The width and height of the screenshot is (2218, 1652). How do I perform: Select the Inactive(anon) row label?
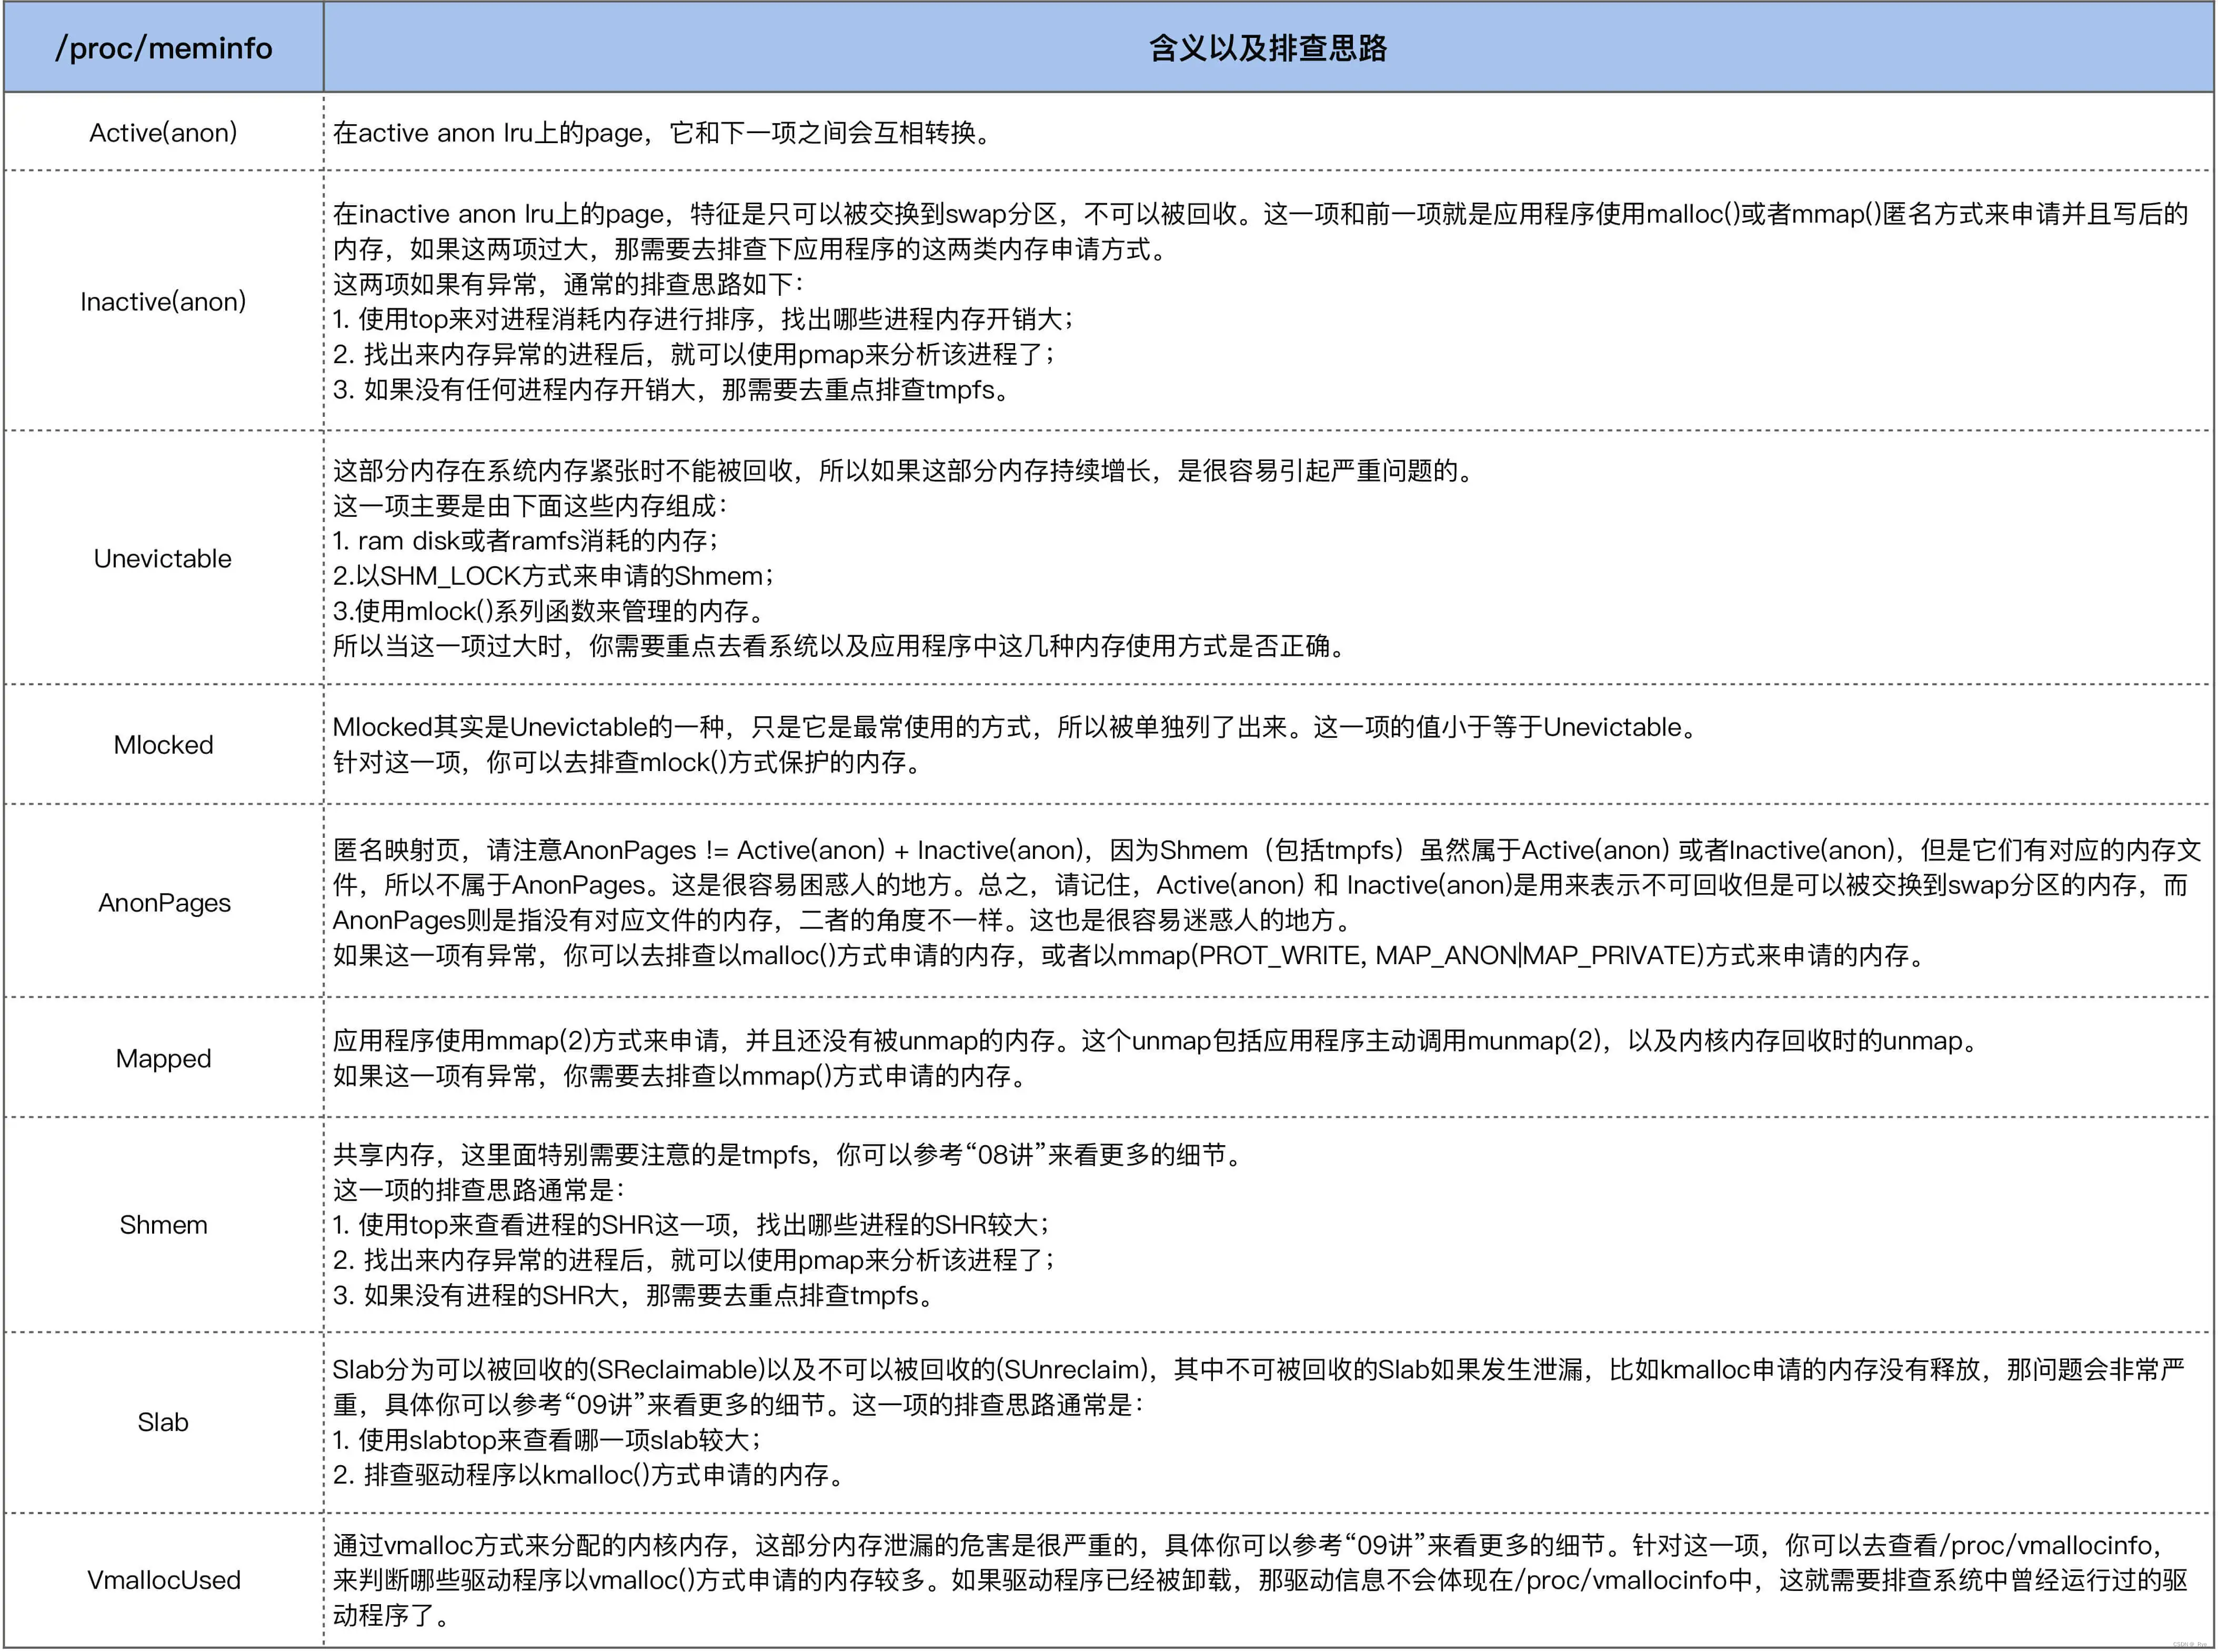163,301
